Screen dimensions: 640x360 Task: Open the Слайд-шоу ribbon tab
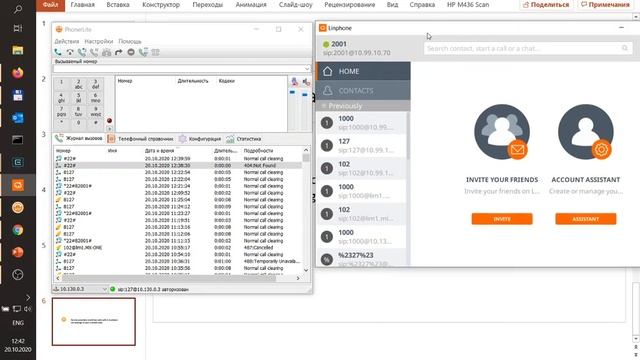[296, 5]
